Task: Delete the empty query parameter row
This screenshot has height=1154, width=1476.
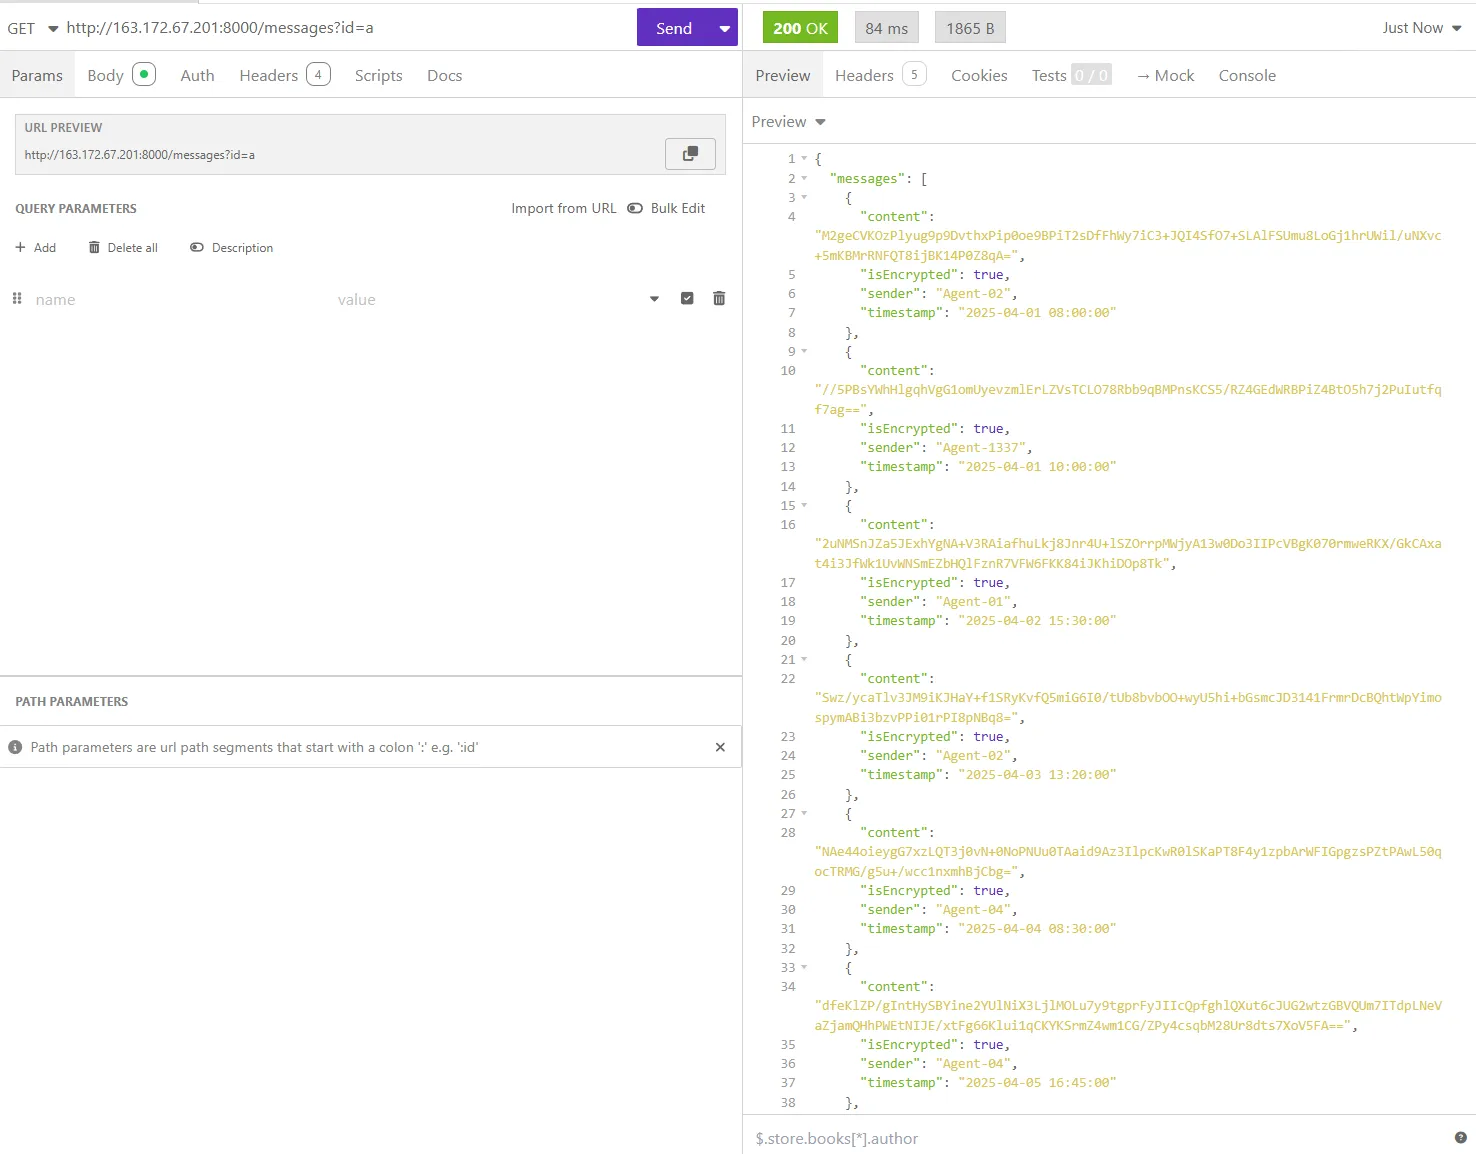Action: coord(718,299)
